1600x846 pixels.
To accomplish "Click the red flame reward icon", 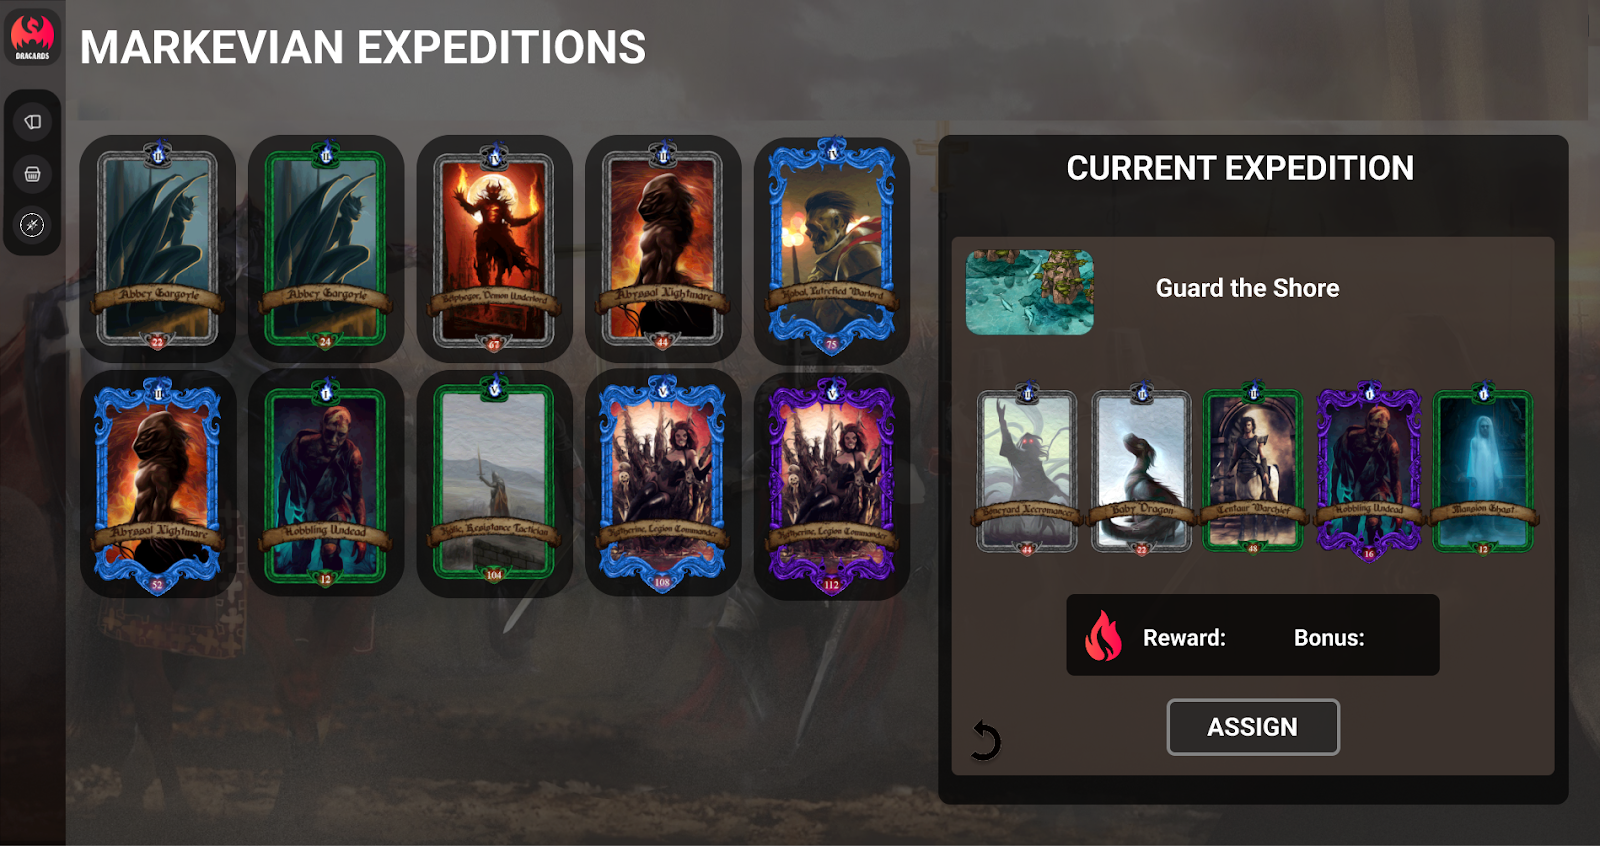I will coord(1104,636).
